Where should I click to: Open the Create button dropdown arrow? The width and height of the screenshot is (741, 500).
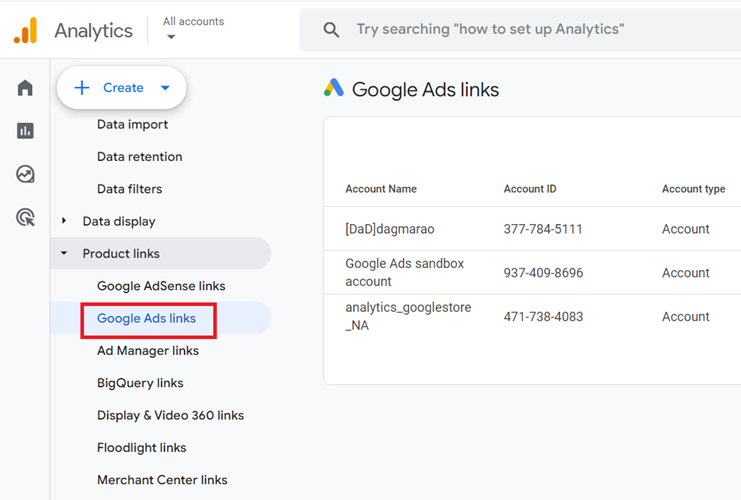click(165, 87)
